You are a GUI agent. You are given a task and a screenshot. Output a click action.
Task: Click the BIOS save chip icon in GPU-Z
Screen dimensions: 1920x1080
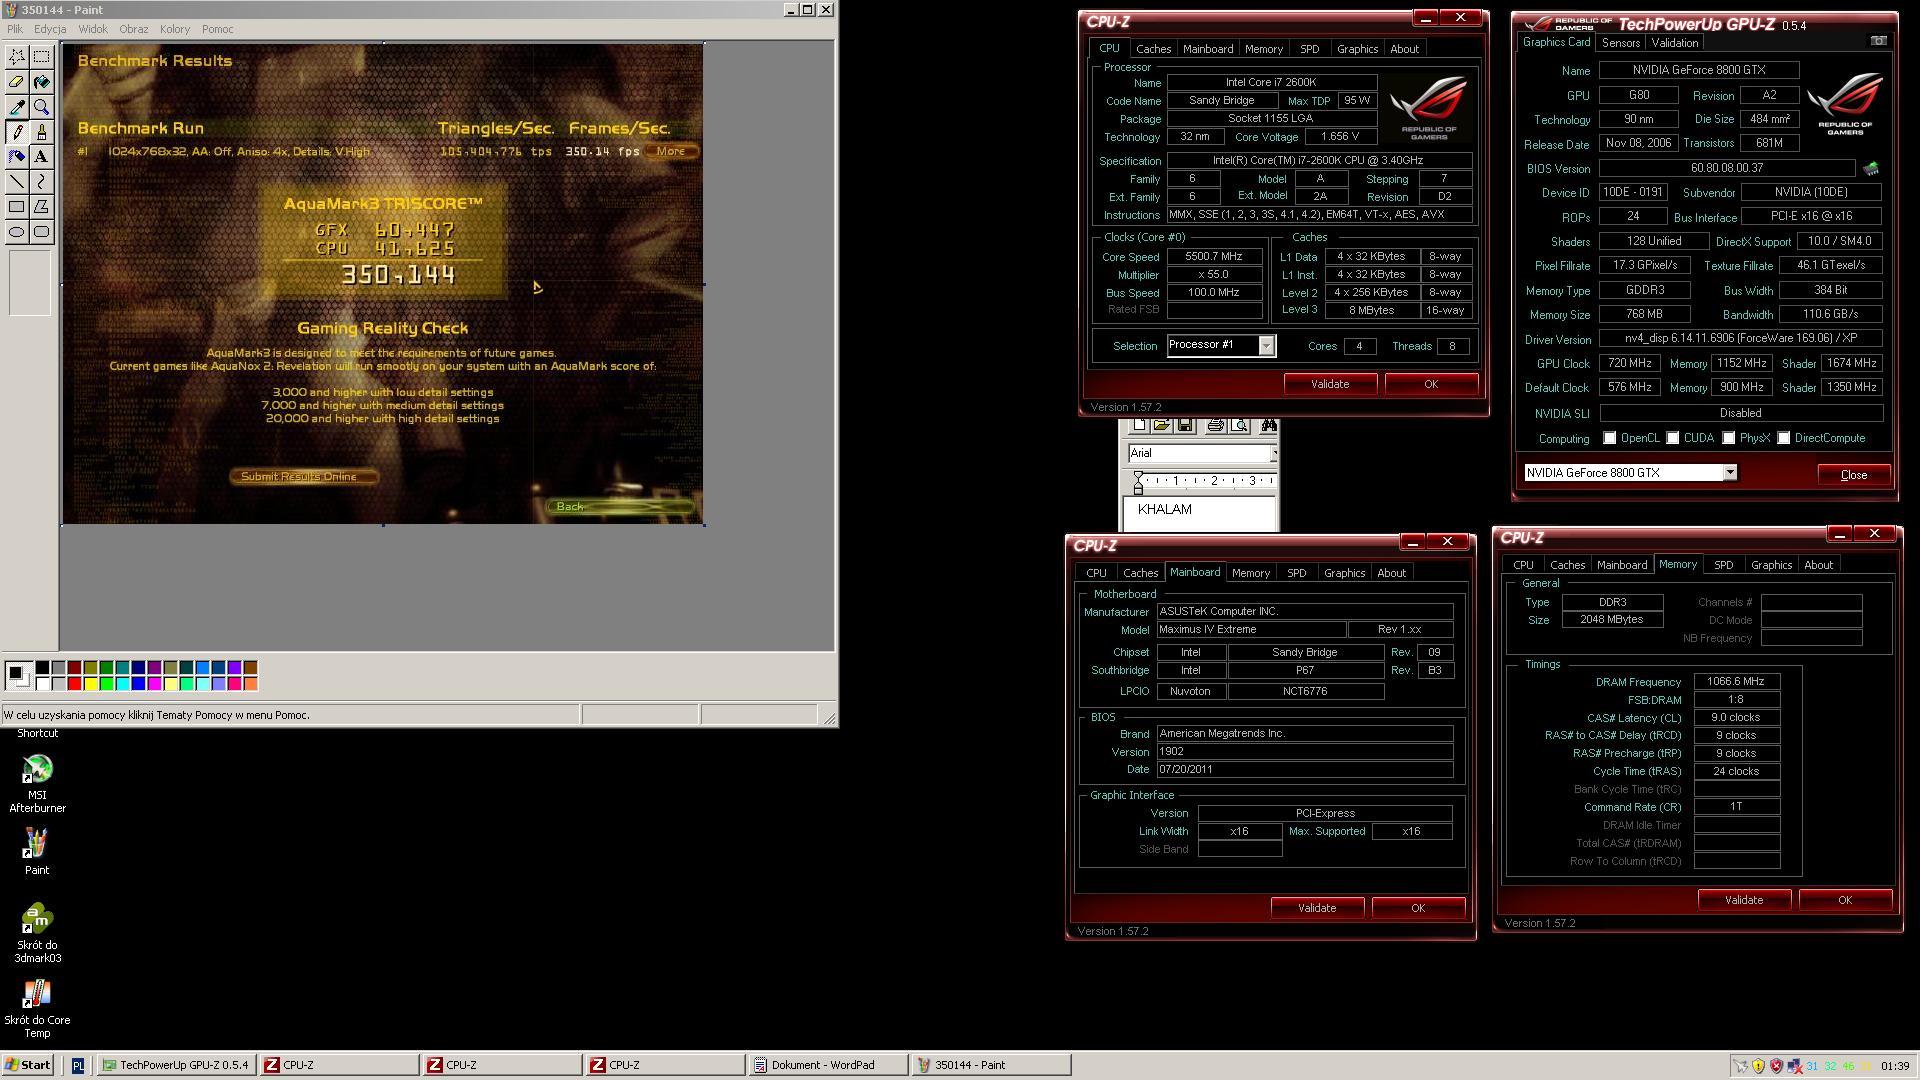[x=1871, y=169]
